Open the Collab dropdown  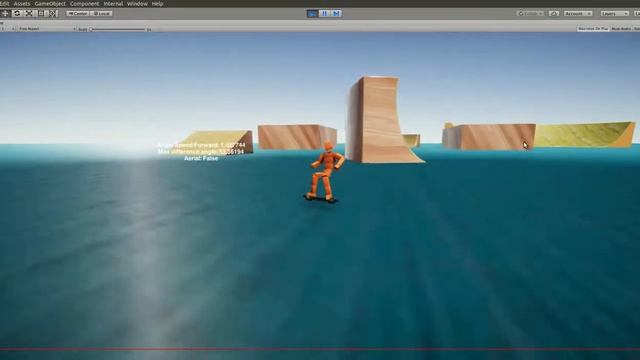point(530,13)
